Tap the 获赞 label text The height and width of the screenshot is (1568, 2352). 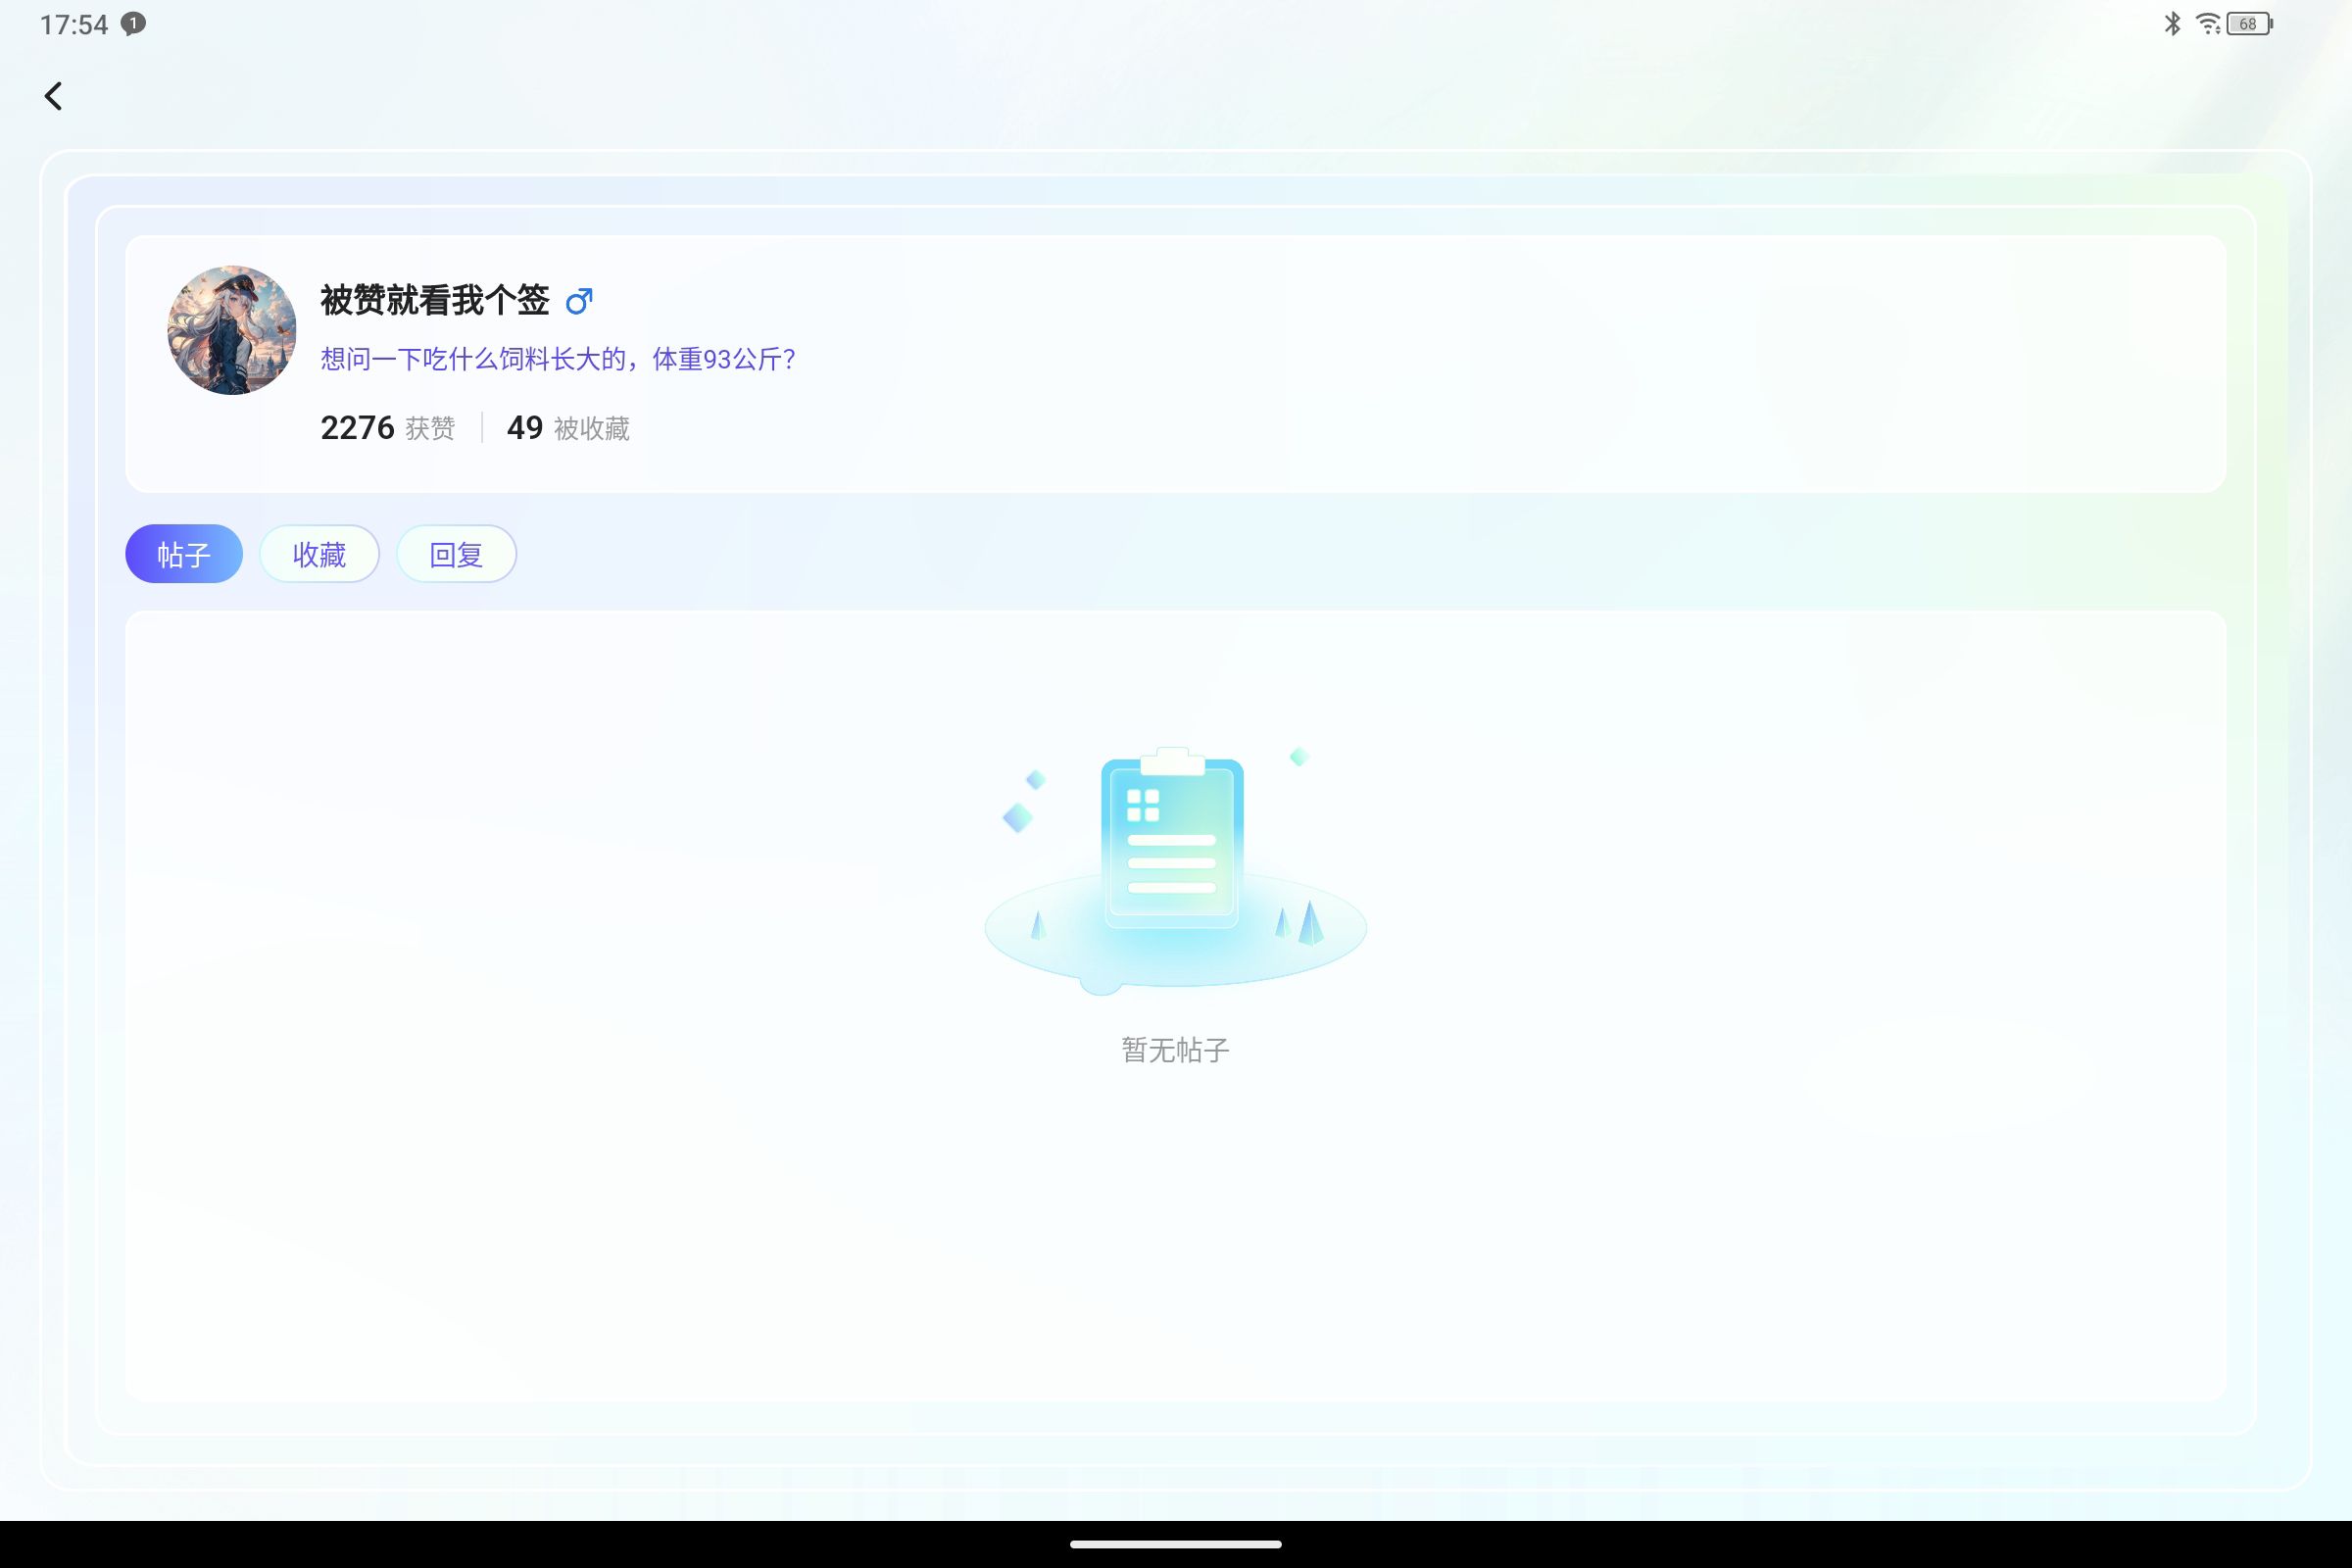point(430,429)
